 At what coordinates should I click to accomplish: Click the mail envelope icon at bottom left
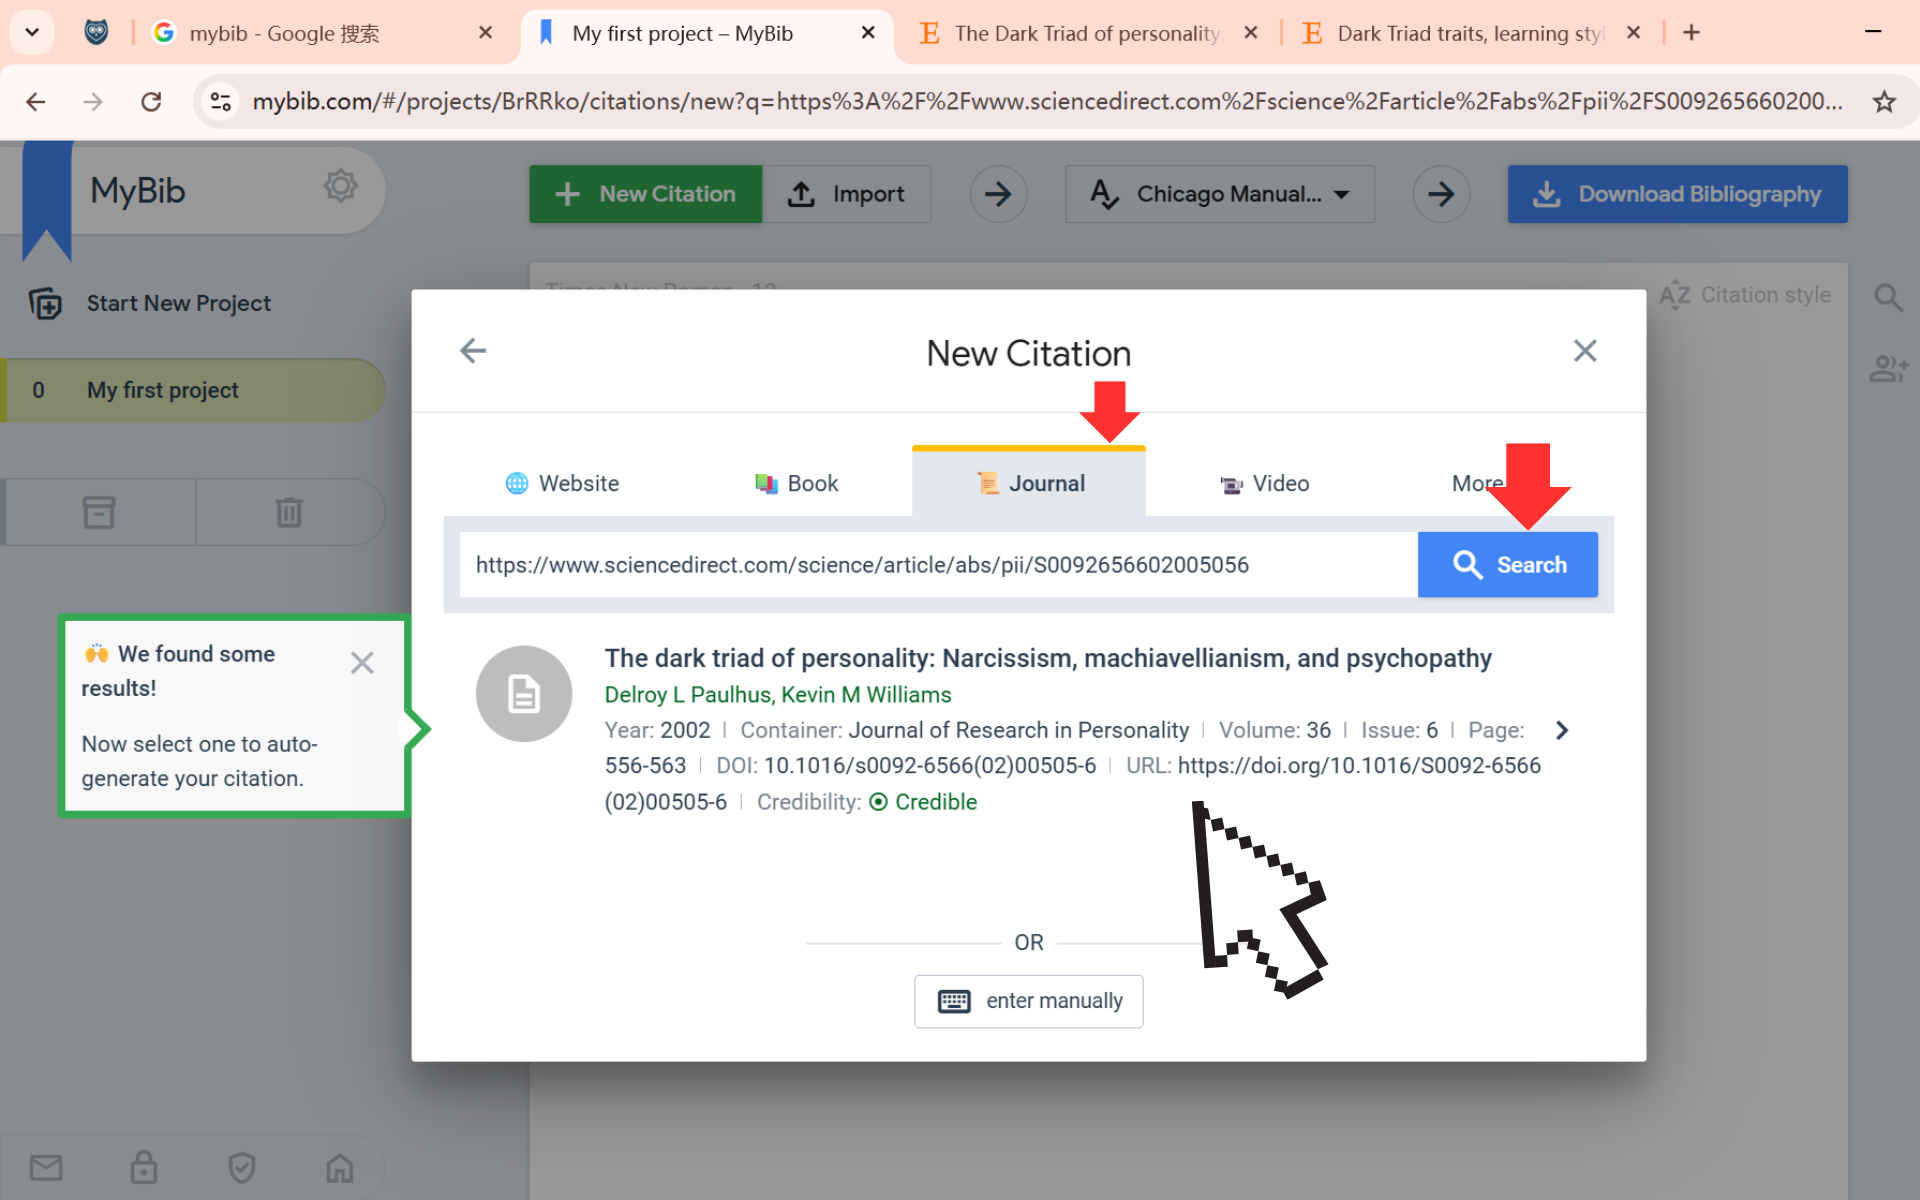tap(46, 1167)
